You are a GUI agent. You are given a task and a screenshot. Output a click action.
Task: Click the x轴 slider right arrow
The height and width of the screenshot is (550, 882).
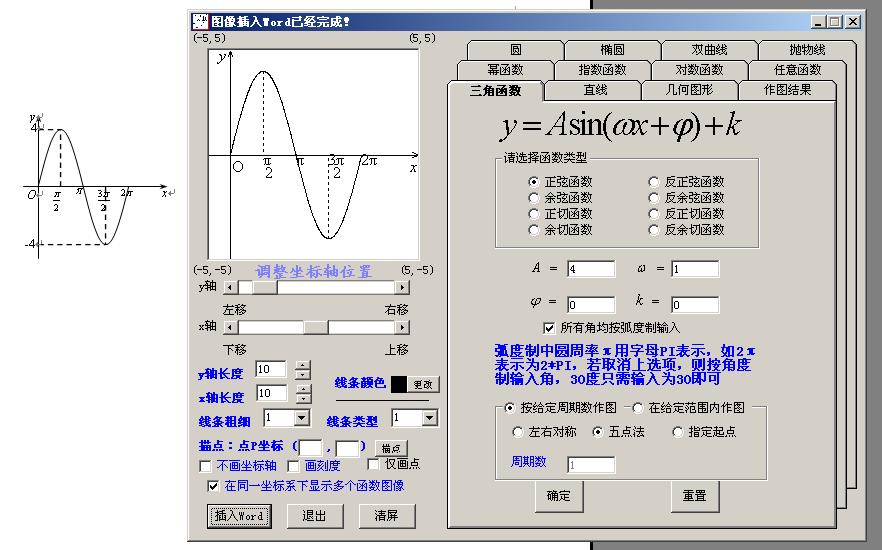pyautogui.click(x=401, y=327)
